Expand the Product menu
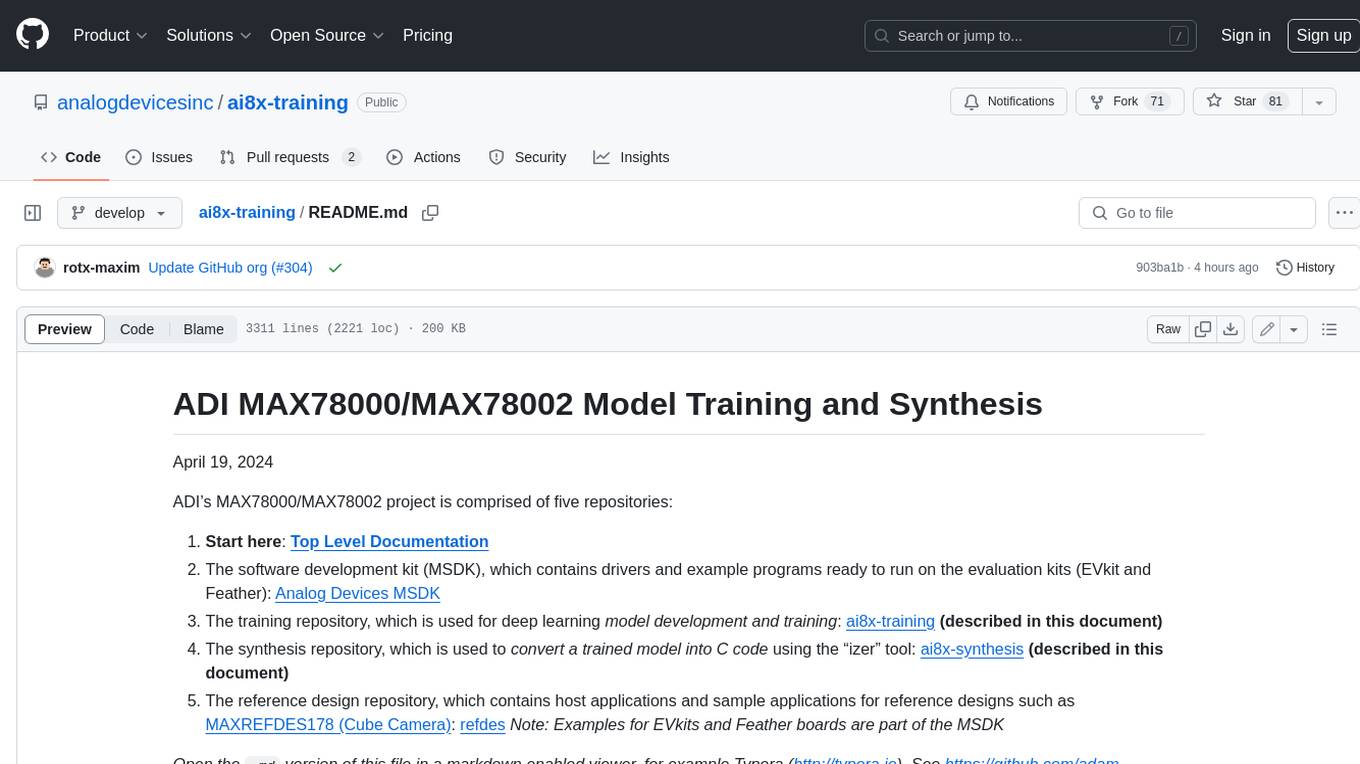This screenshot has width=1360, height=764. click(110, 35)
